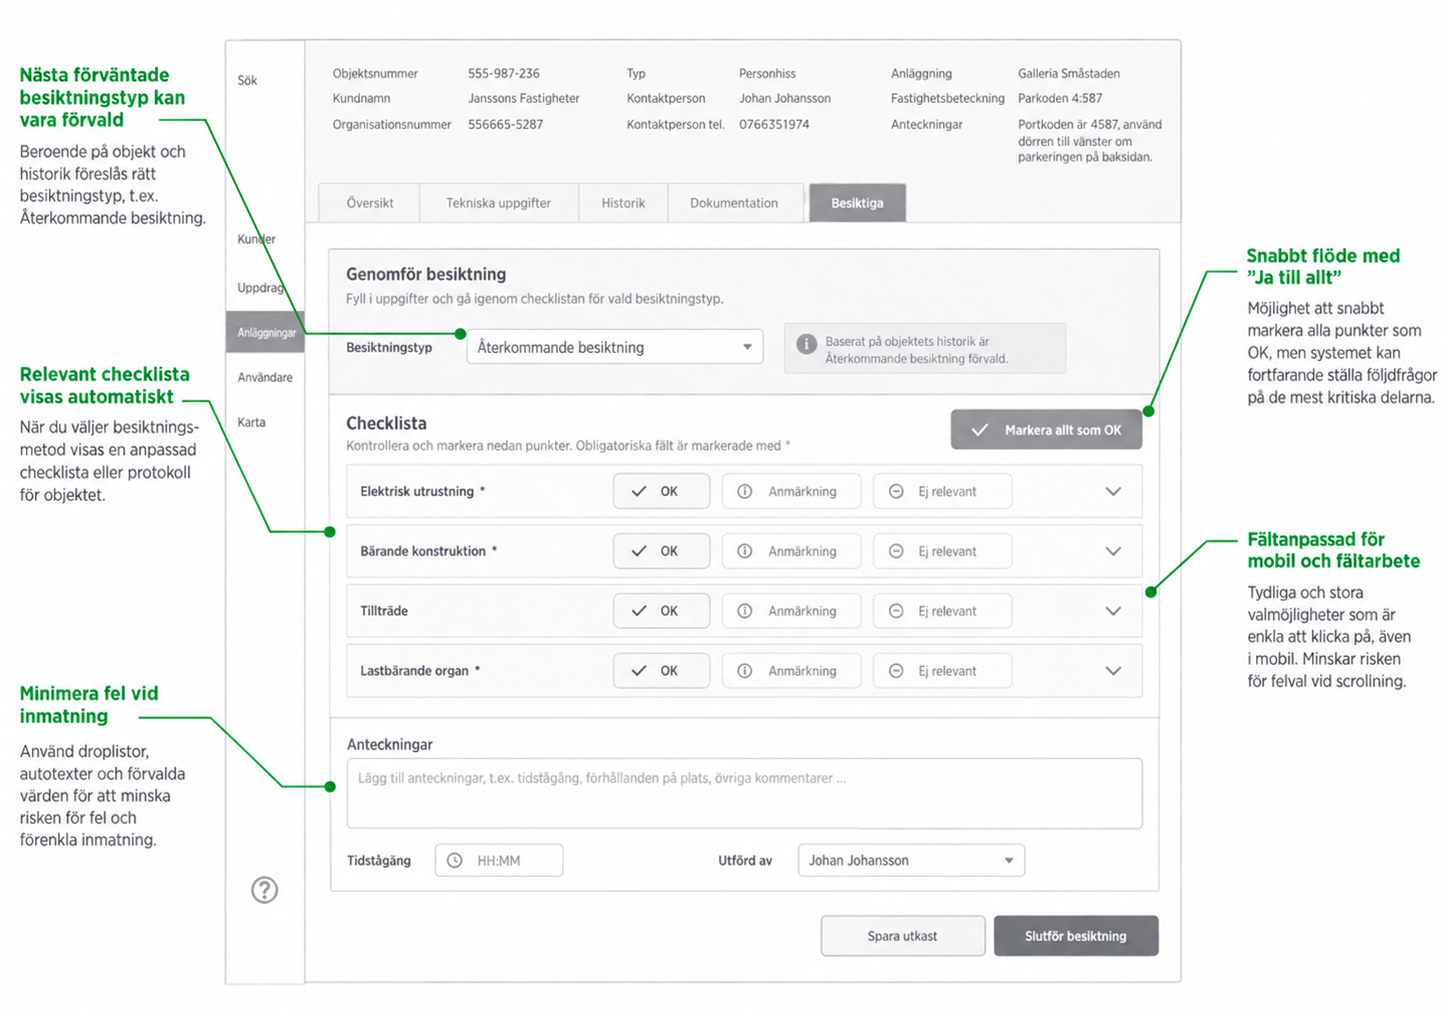Click into the Anteckningar text area

click(x=744, y=793)
